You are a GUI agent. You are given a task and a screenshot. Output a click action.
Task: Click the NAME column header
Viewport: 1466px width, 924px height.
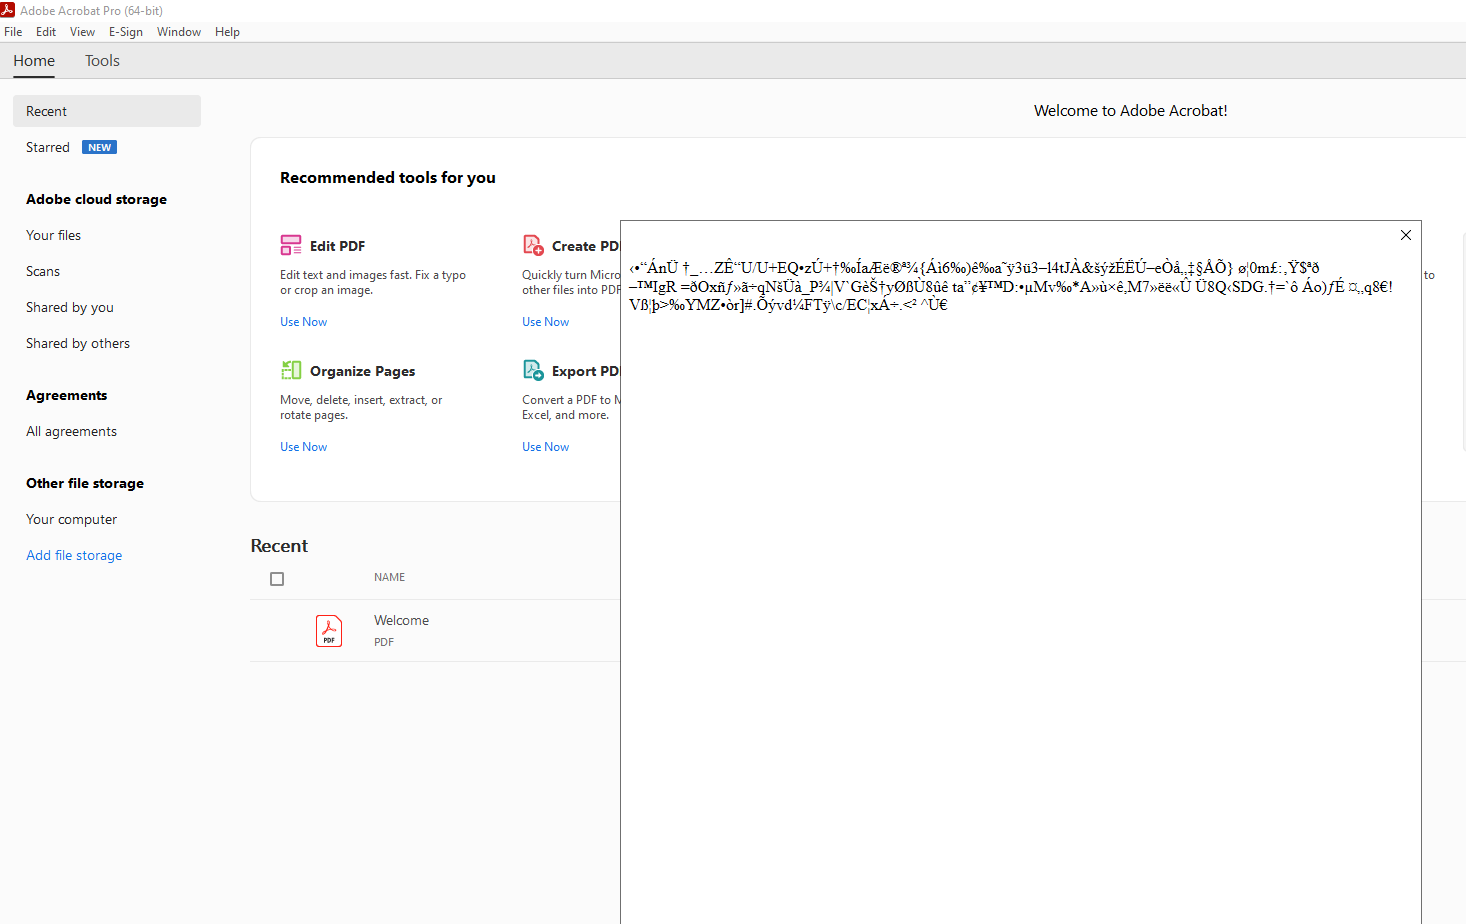click(389, 577)
